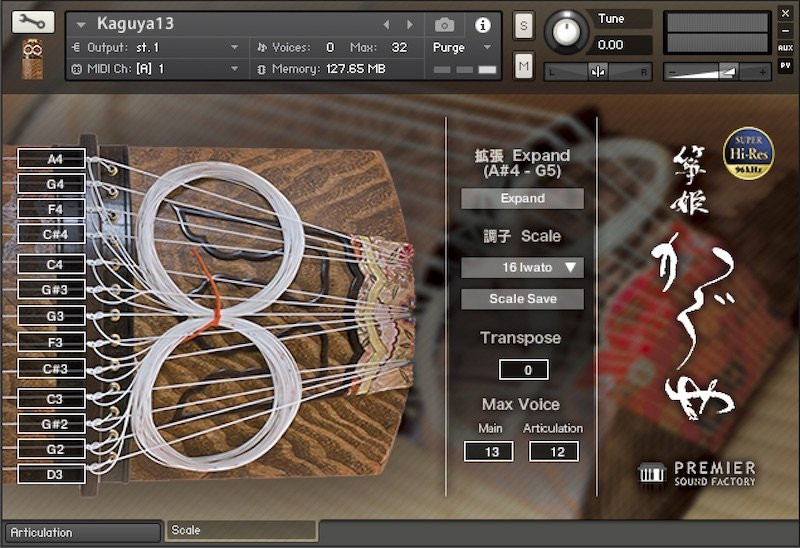Click the pan slider between L and R
This screenshot has width=800, height=548.
coord(597,72)
